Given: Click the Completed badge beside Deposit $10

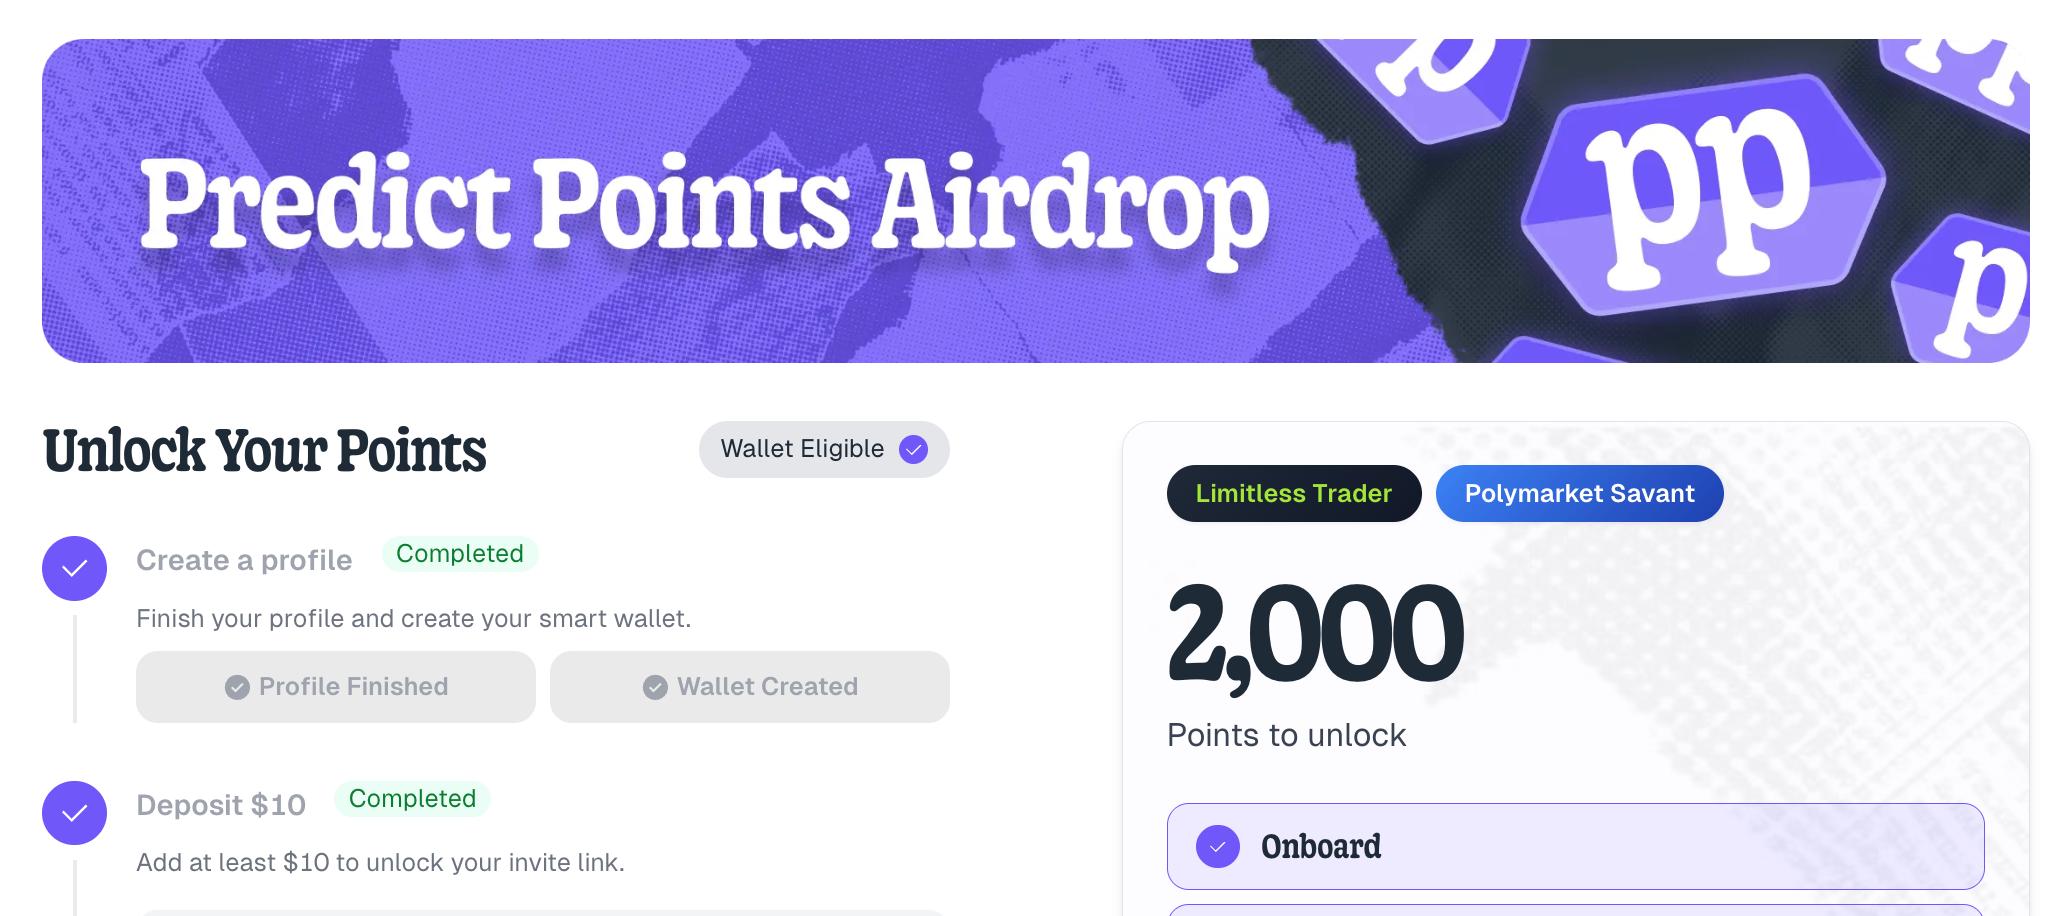Looking at the screenshot, I should [x=412, y=799].
